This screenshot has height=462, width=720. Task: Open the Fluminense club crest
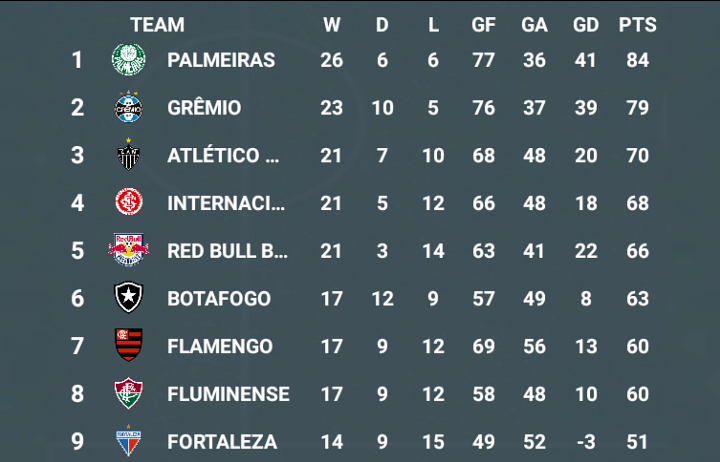[x=129, y=393]
